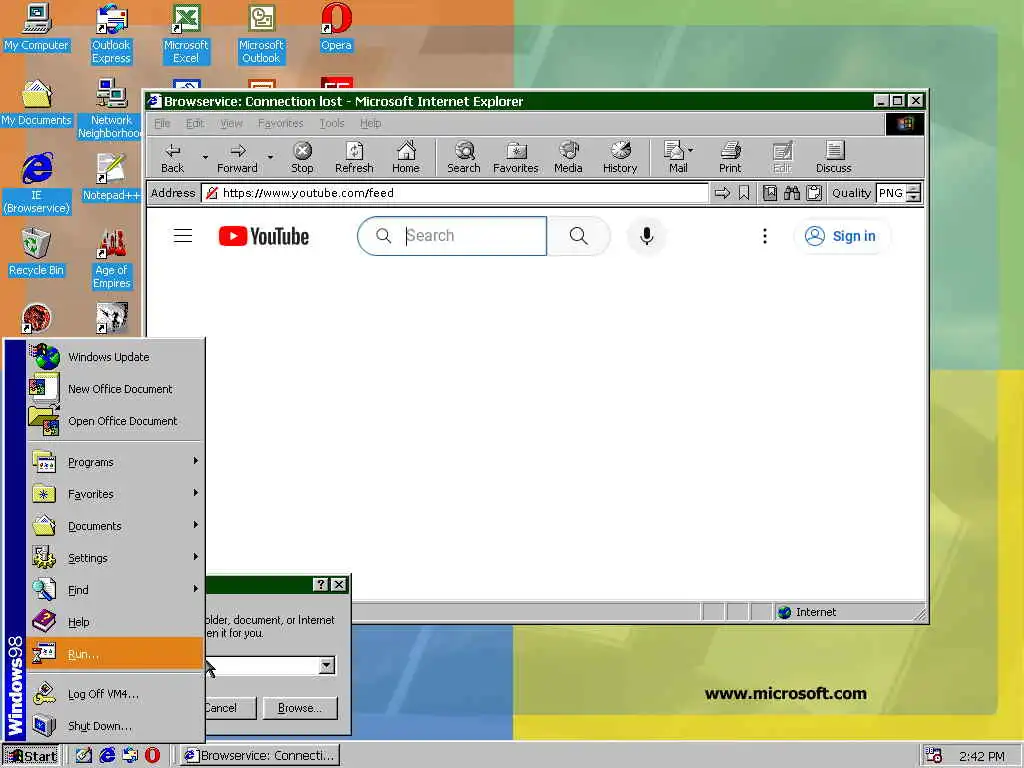This screenshot has height=768, width=1024.
Task: Click the bookmark icon beside the address bar
Action: [x=744, y=193]
